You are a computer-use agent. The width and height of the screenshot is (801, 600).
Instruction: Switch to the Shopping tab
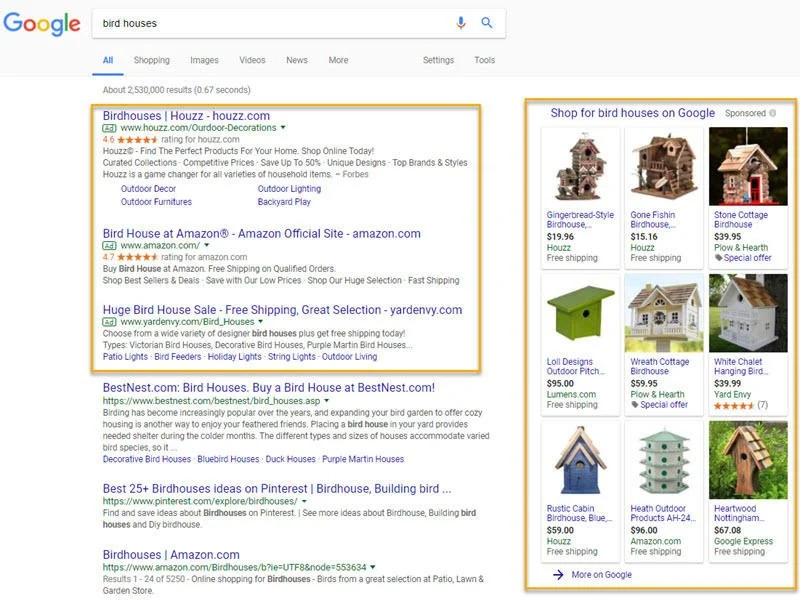click(x=152, y=60)
